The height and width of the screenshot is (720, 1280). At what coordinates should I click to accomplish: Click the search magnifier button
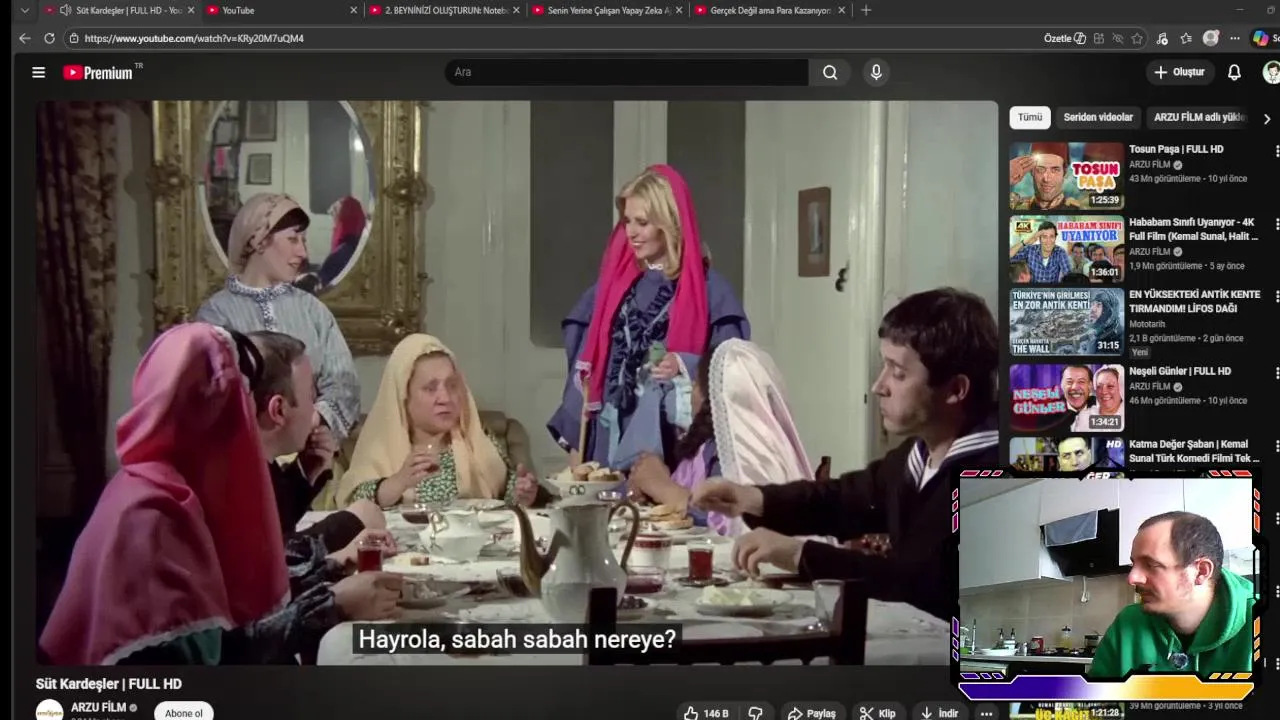pos(830,72)
